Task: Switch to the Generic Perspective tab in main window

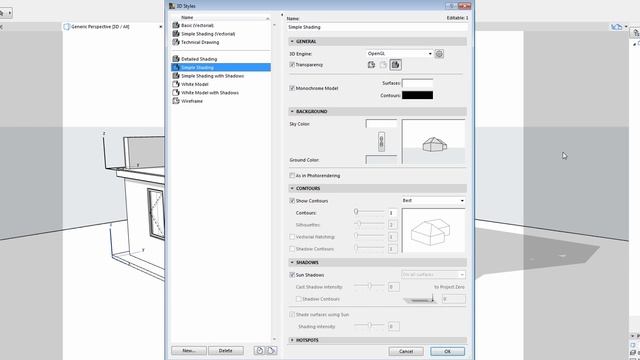Action: pyautogui.click(x=100, y=27)
